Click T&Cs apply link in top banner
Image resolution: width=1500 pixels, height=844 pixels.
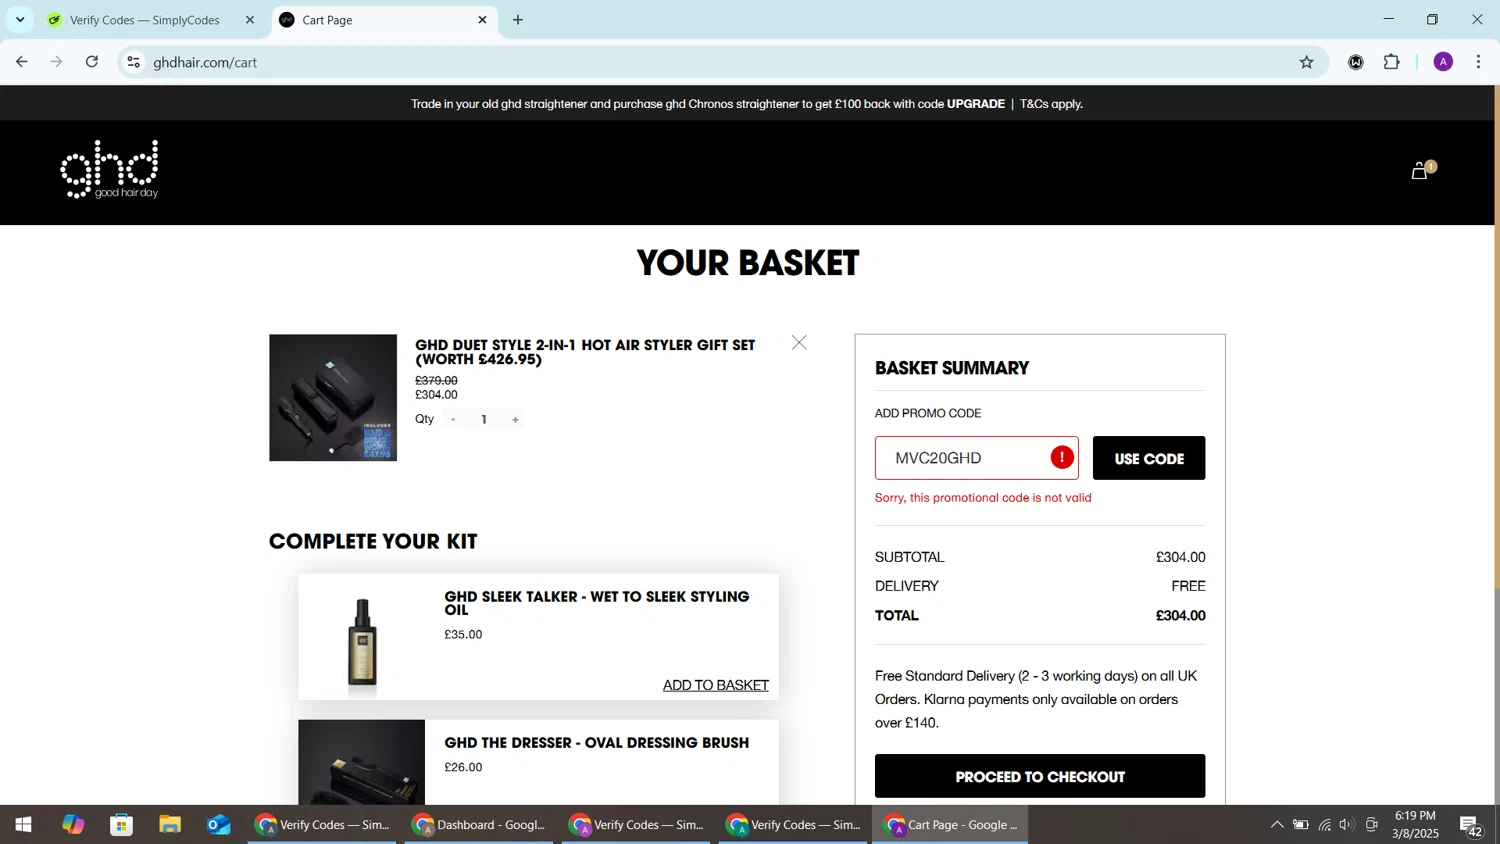(x=1051, y=104)
